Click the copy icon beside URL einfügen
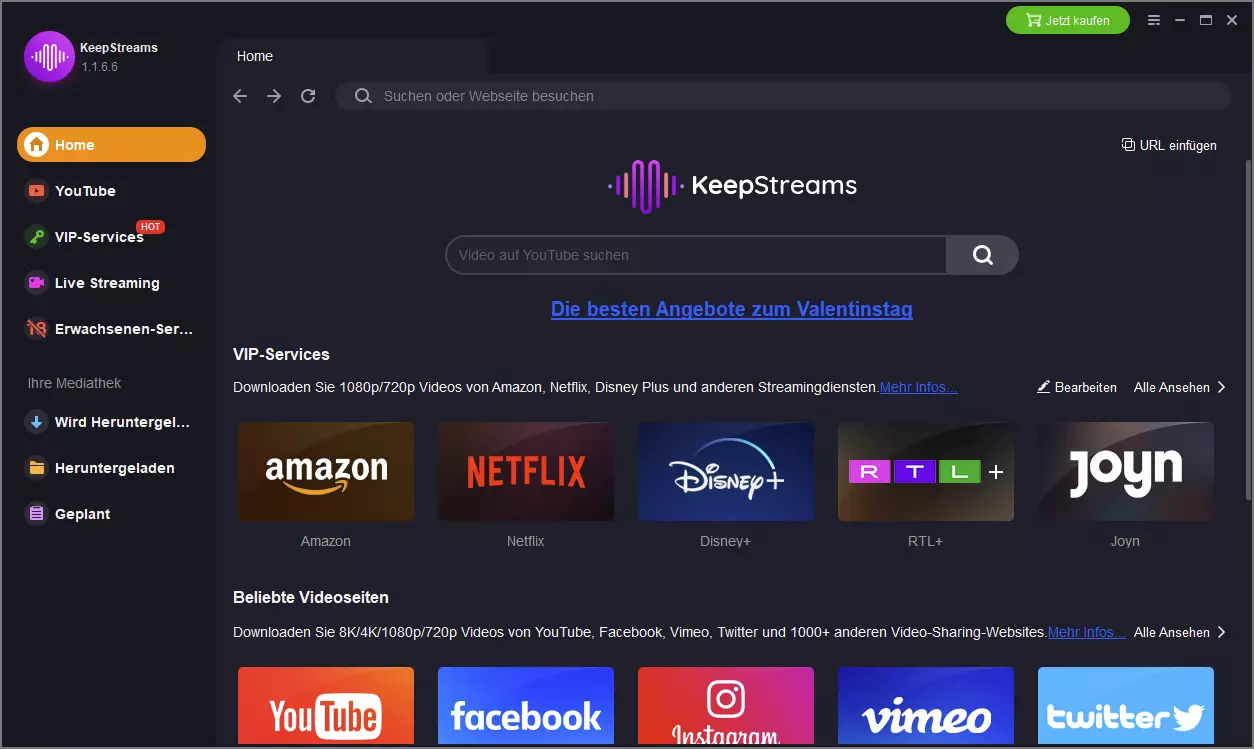 (1128, 145)
